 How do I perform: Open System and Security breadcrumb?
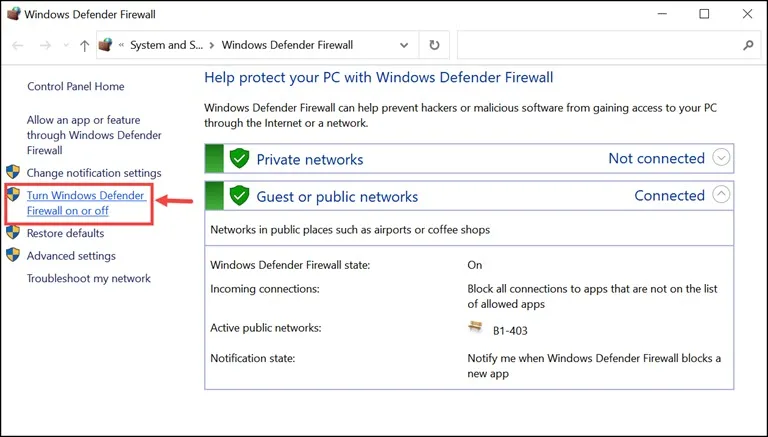(167, 45)
